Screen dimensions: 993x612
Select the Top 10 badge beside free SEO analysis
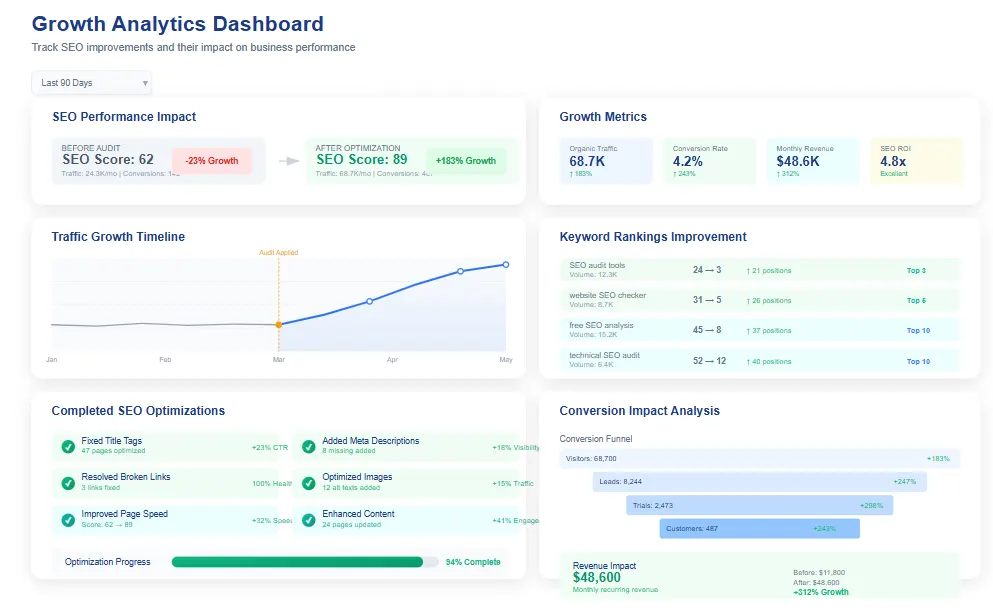[917, 330]
